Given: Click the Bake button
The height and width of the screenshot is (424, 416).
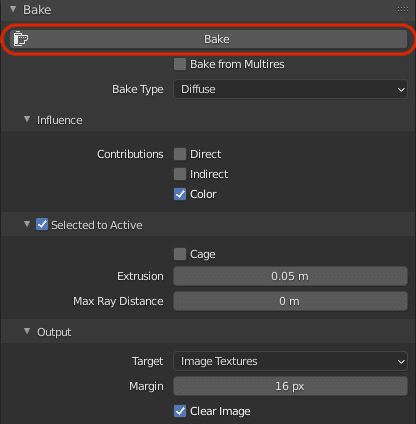Looking at the screenshot, I should coord(208,39).
